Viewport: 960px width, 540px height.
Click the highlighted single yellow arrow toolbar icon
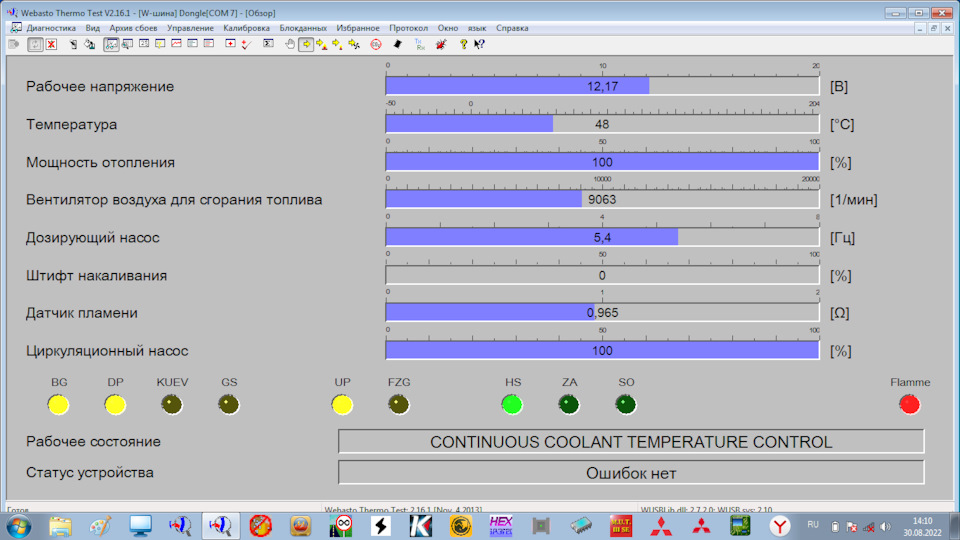(306, 44)
